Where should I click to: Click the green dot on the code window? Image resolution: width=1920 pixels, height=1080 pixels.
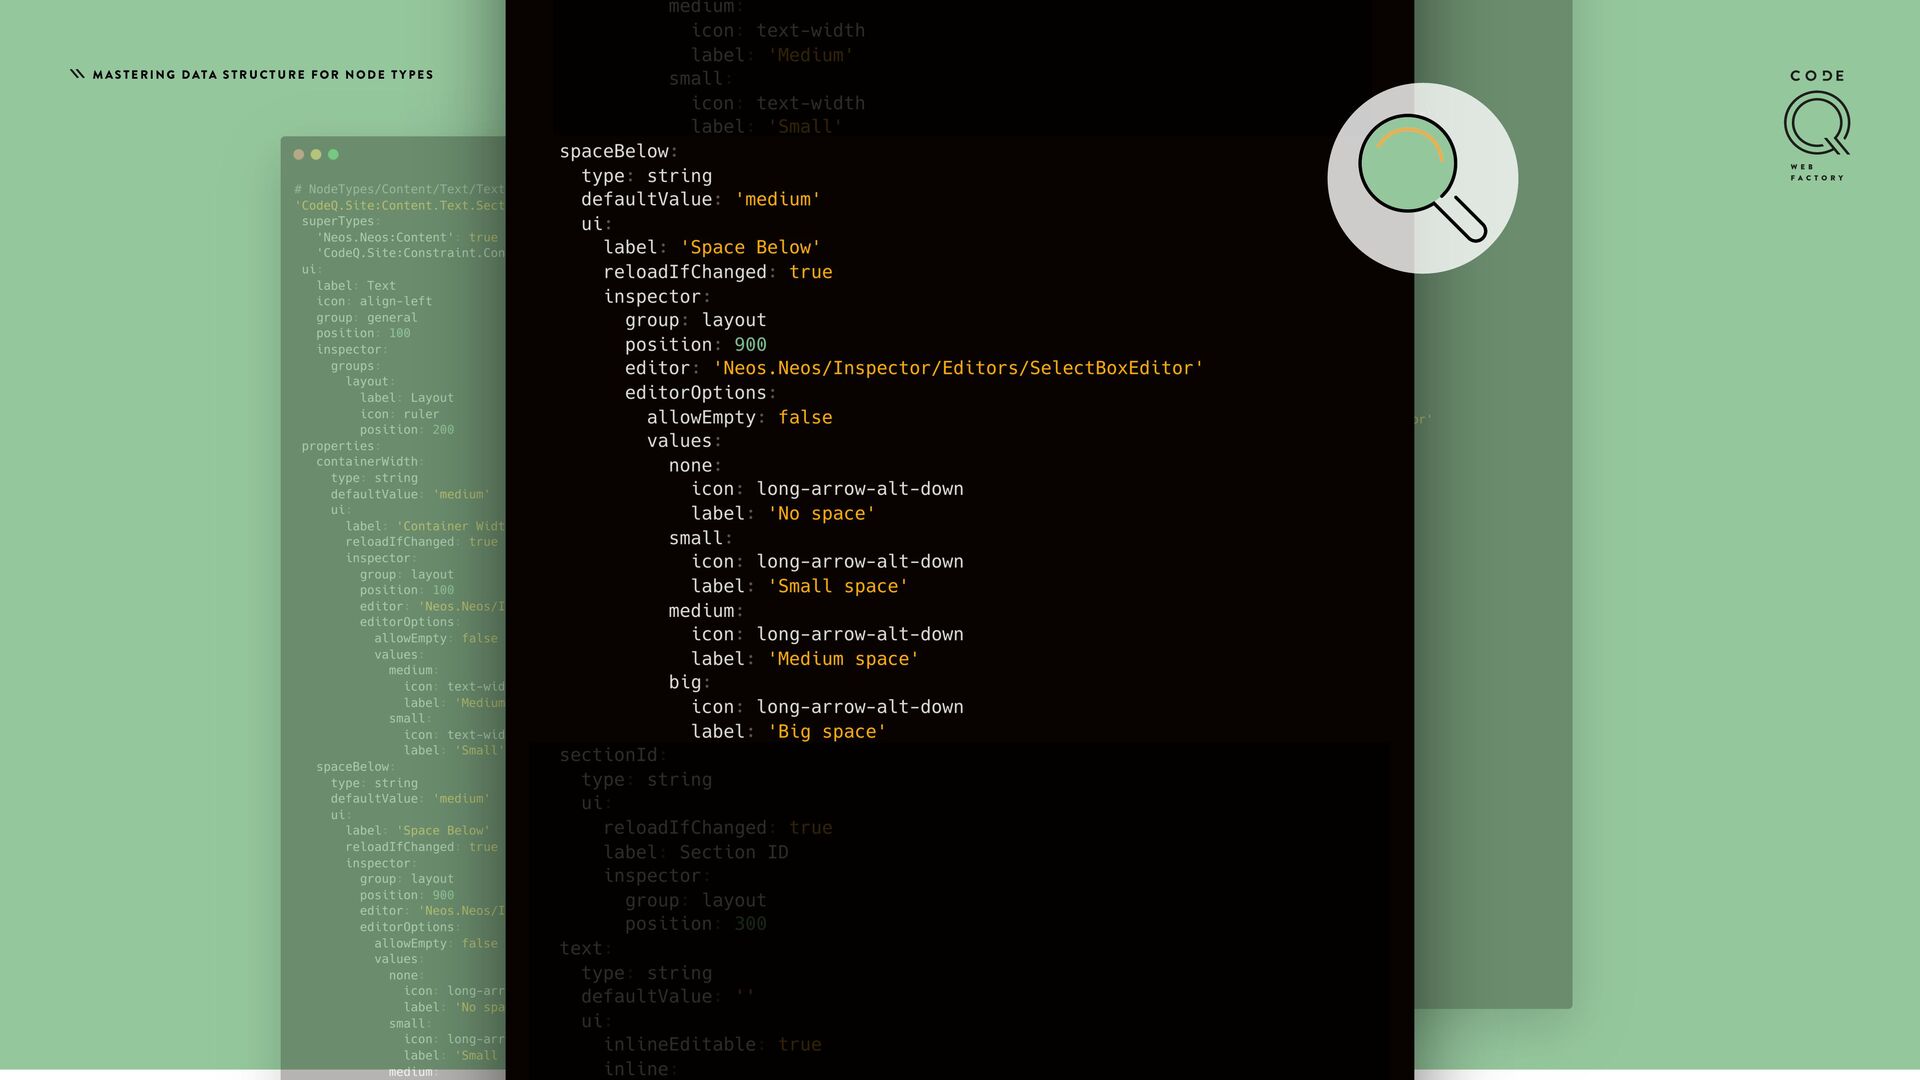click(x=333, y=154)
